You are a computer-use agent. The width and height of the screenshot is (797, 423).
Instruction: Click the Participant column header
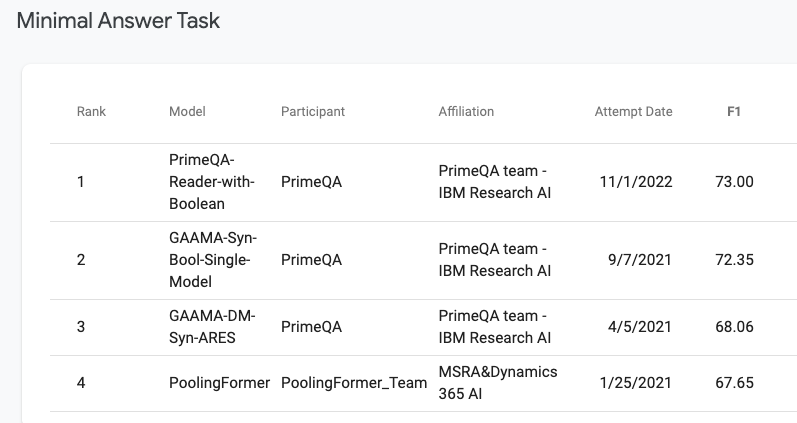point(312,112)
